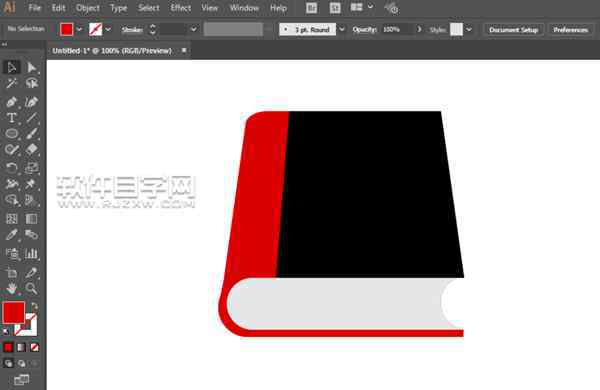Open the Object menu
600x390 pixels.
point(88,8)
